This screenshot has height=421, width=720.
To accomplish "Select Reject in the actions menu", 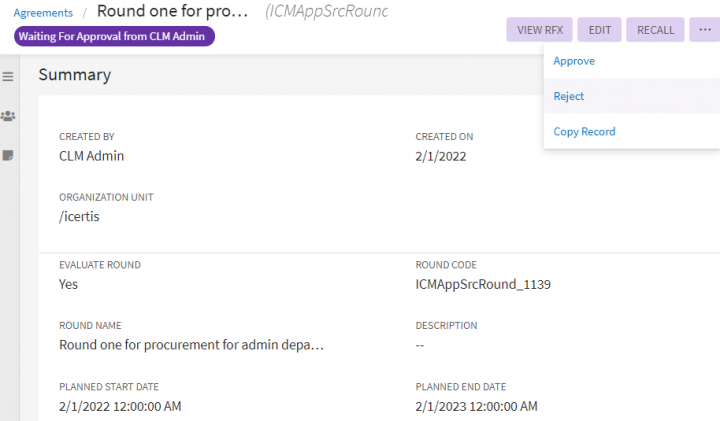I will click(569, 96).
